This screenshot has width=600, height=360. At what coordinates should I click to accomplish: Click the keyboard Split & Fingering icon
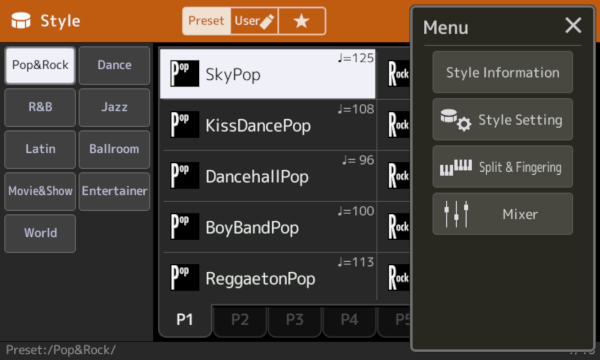pos(456,168)
